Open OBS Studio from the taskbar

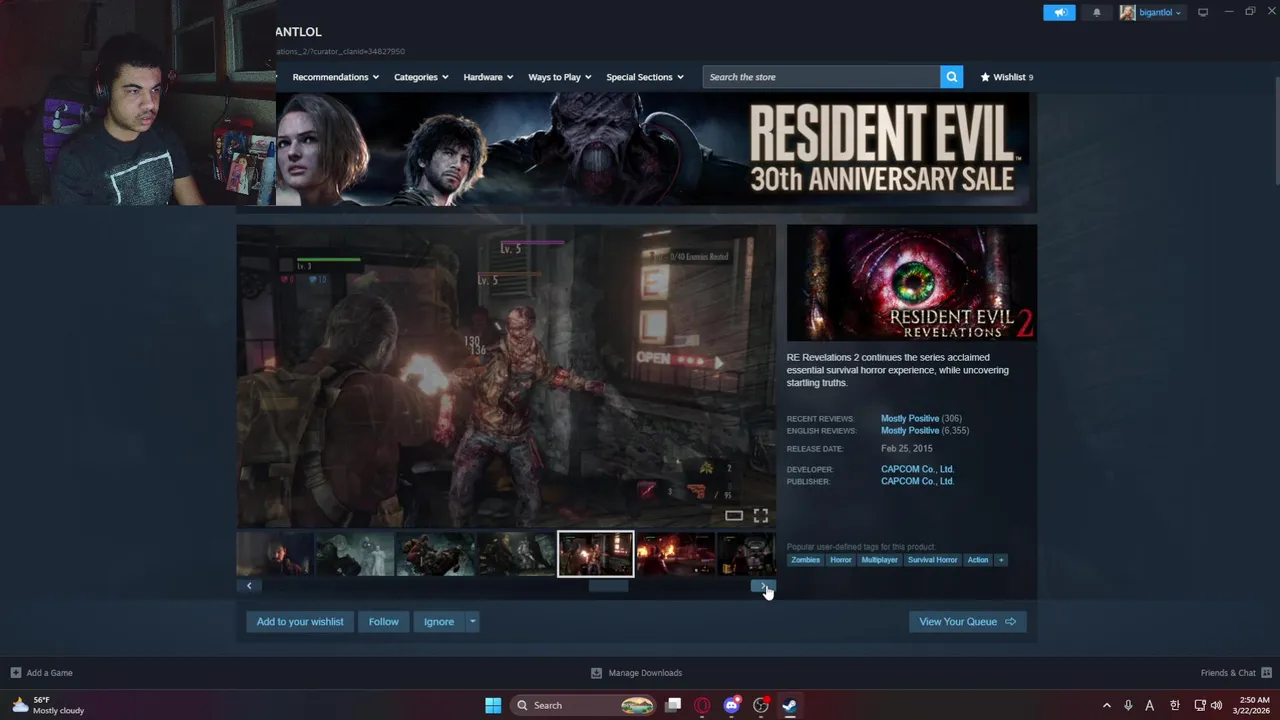[761, 706]
